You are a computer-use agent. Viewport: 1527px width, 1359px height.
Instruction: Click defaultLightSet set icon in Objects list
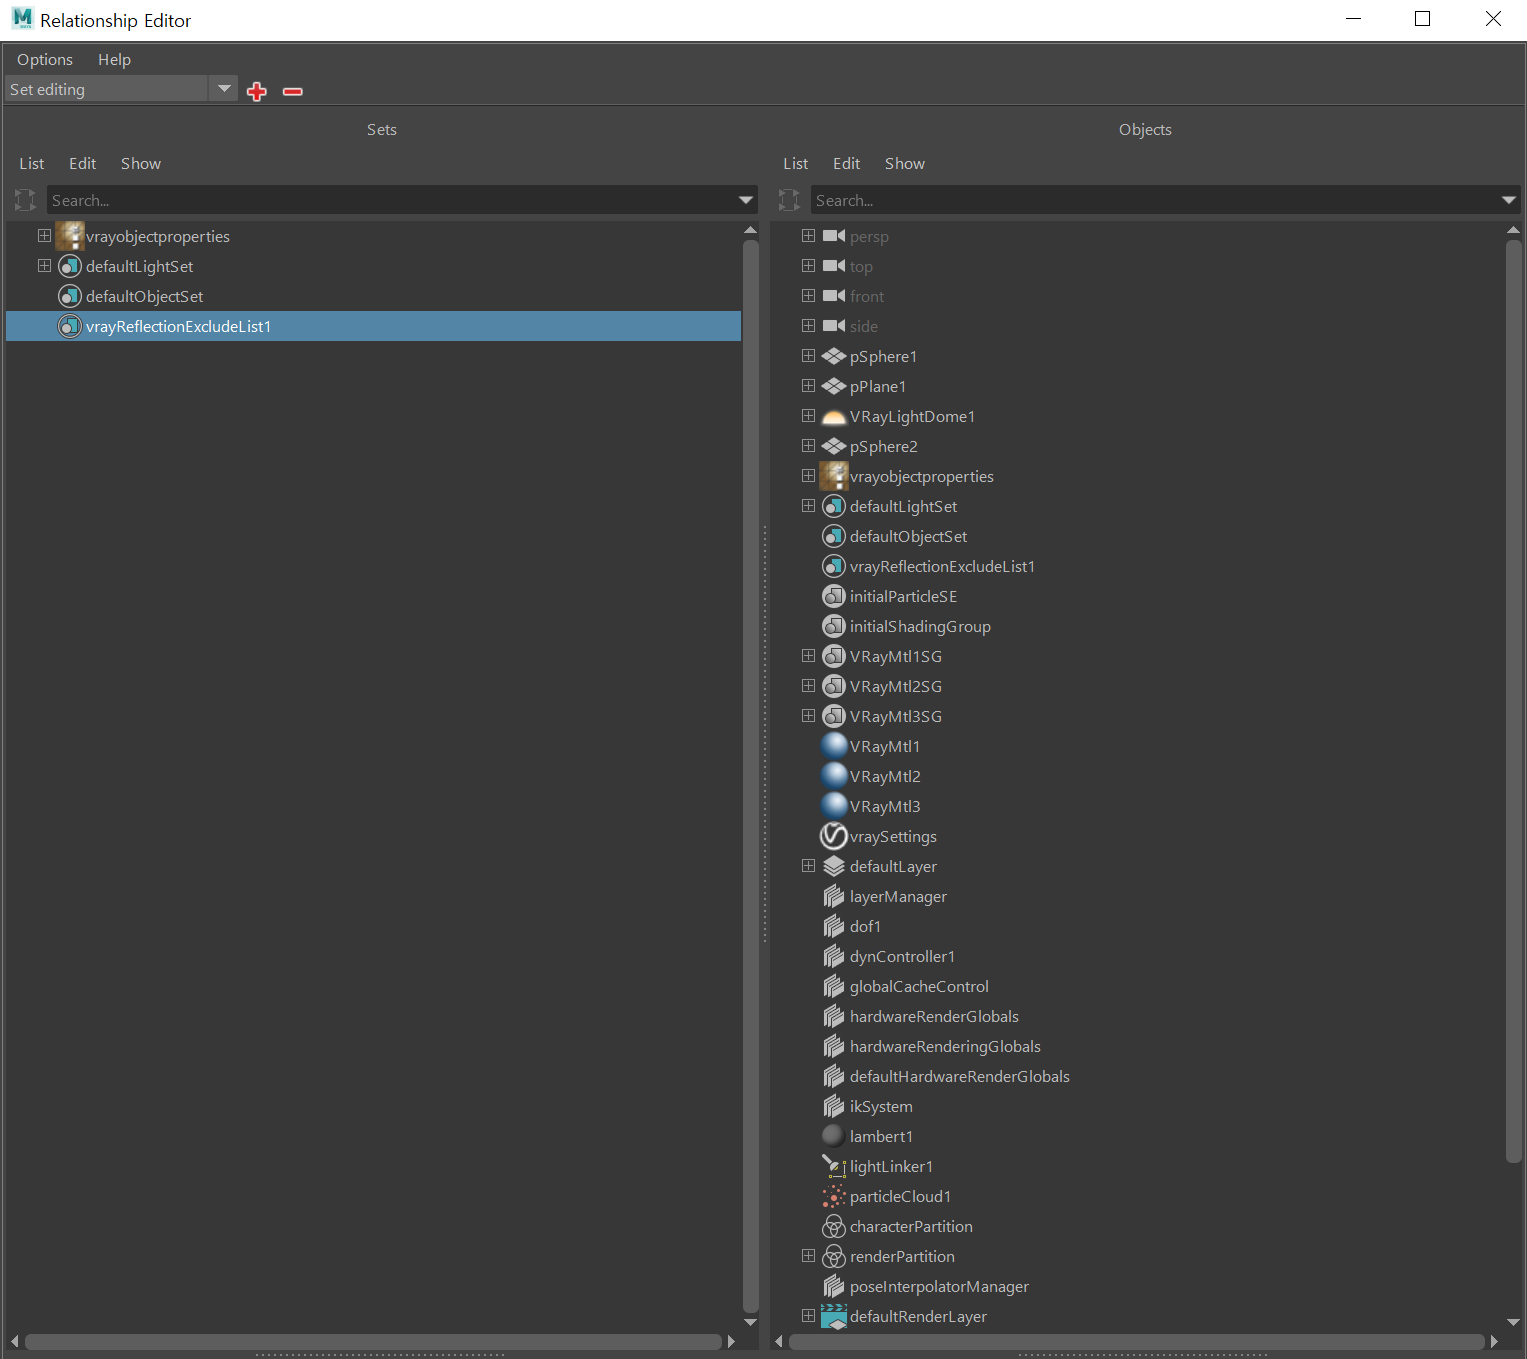(x=834, y=506)
